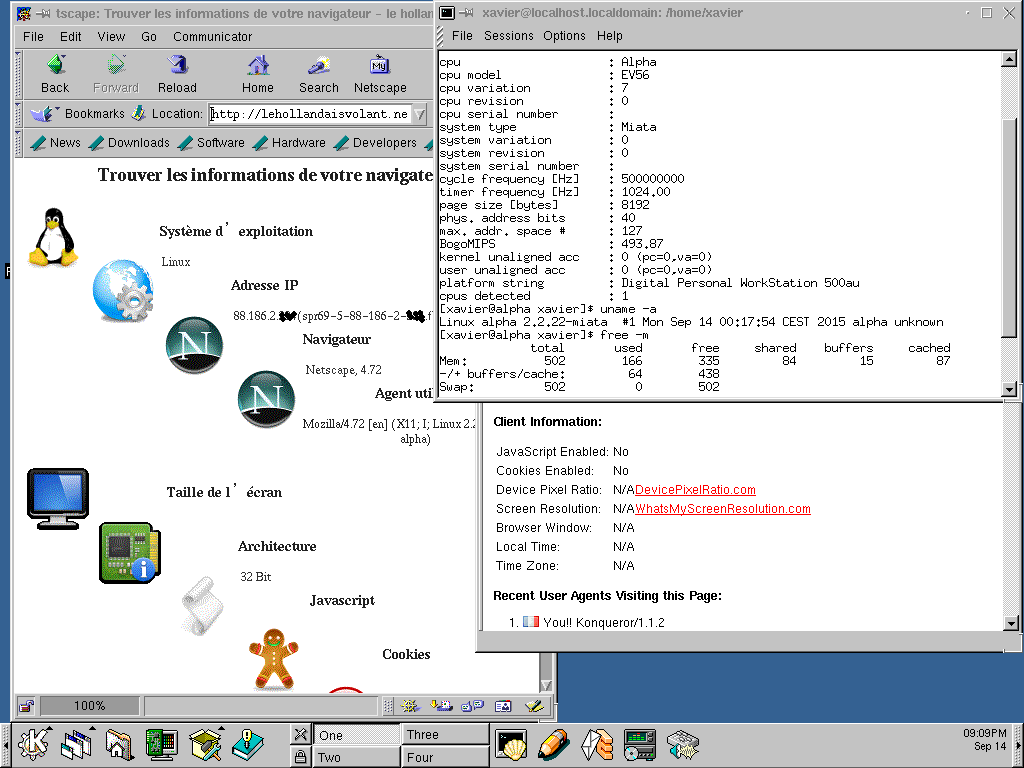
Task: Reload the page in Netscape
Action: click(x=177, y=74)
